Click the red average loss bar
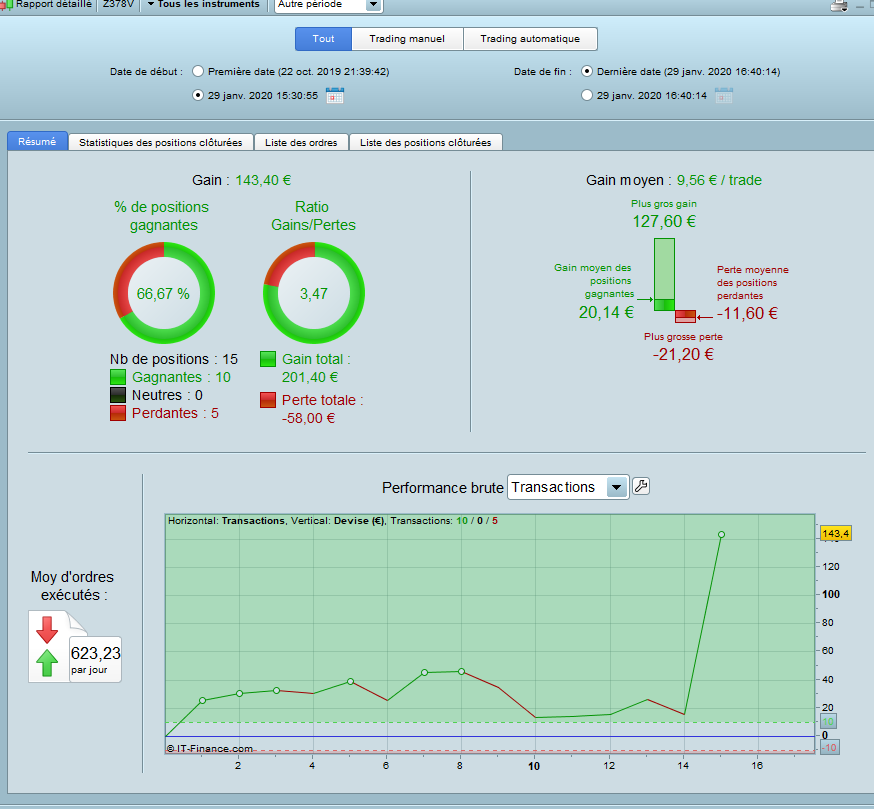 686,316
